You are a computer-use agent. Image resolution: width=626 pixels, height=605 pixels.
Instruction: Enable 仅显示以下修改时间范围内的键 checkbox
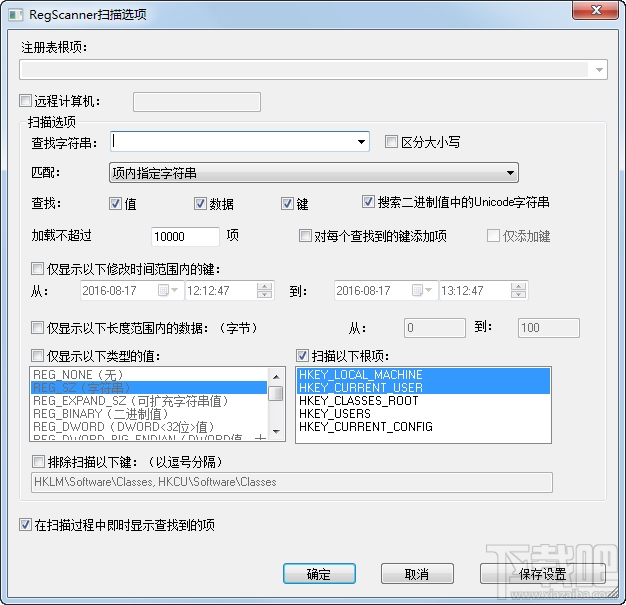(37, 269)
